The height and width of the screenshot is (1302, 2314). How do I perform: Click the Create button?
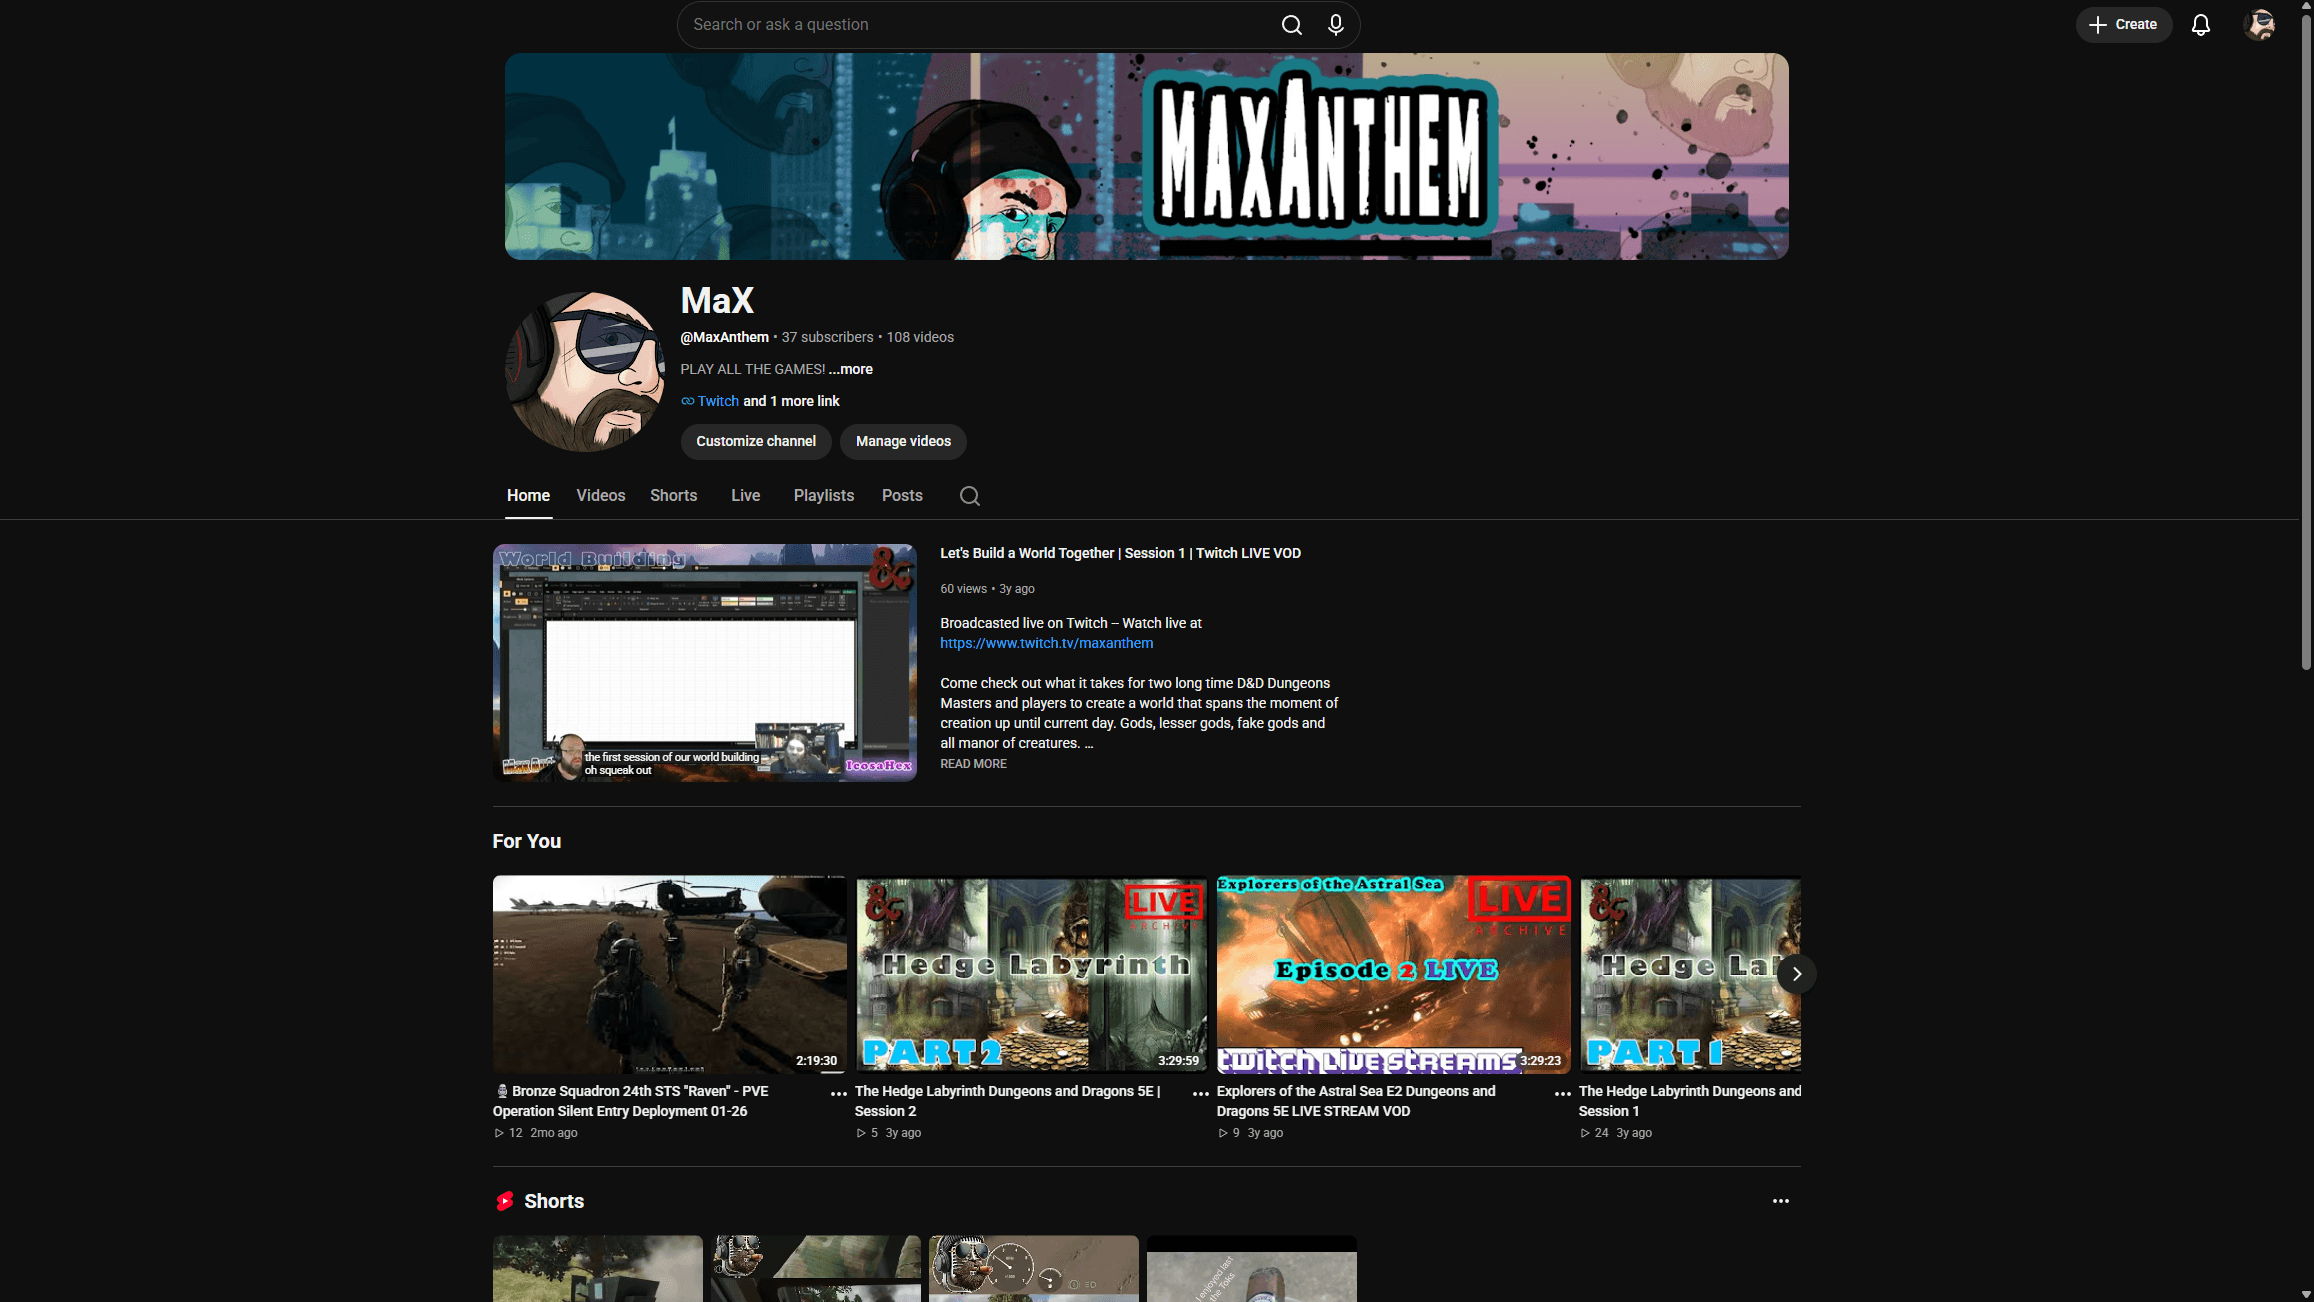pos(2123,25)
